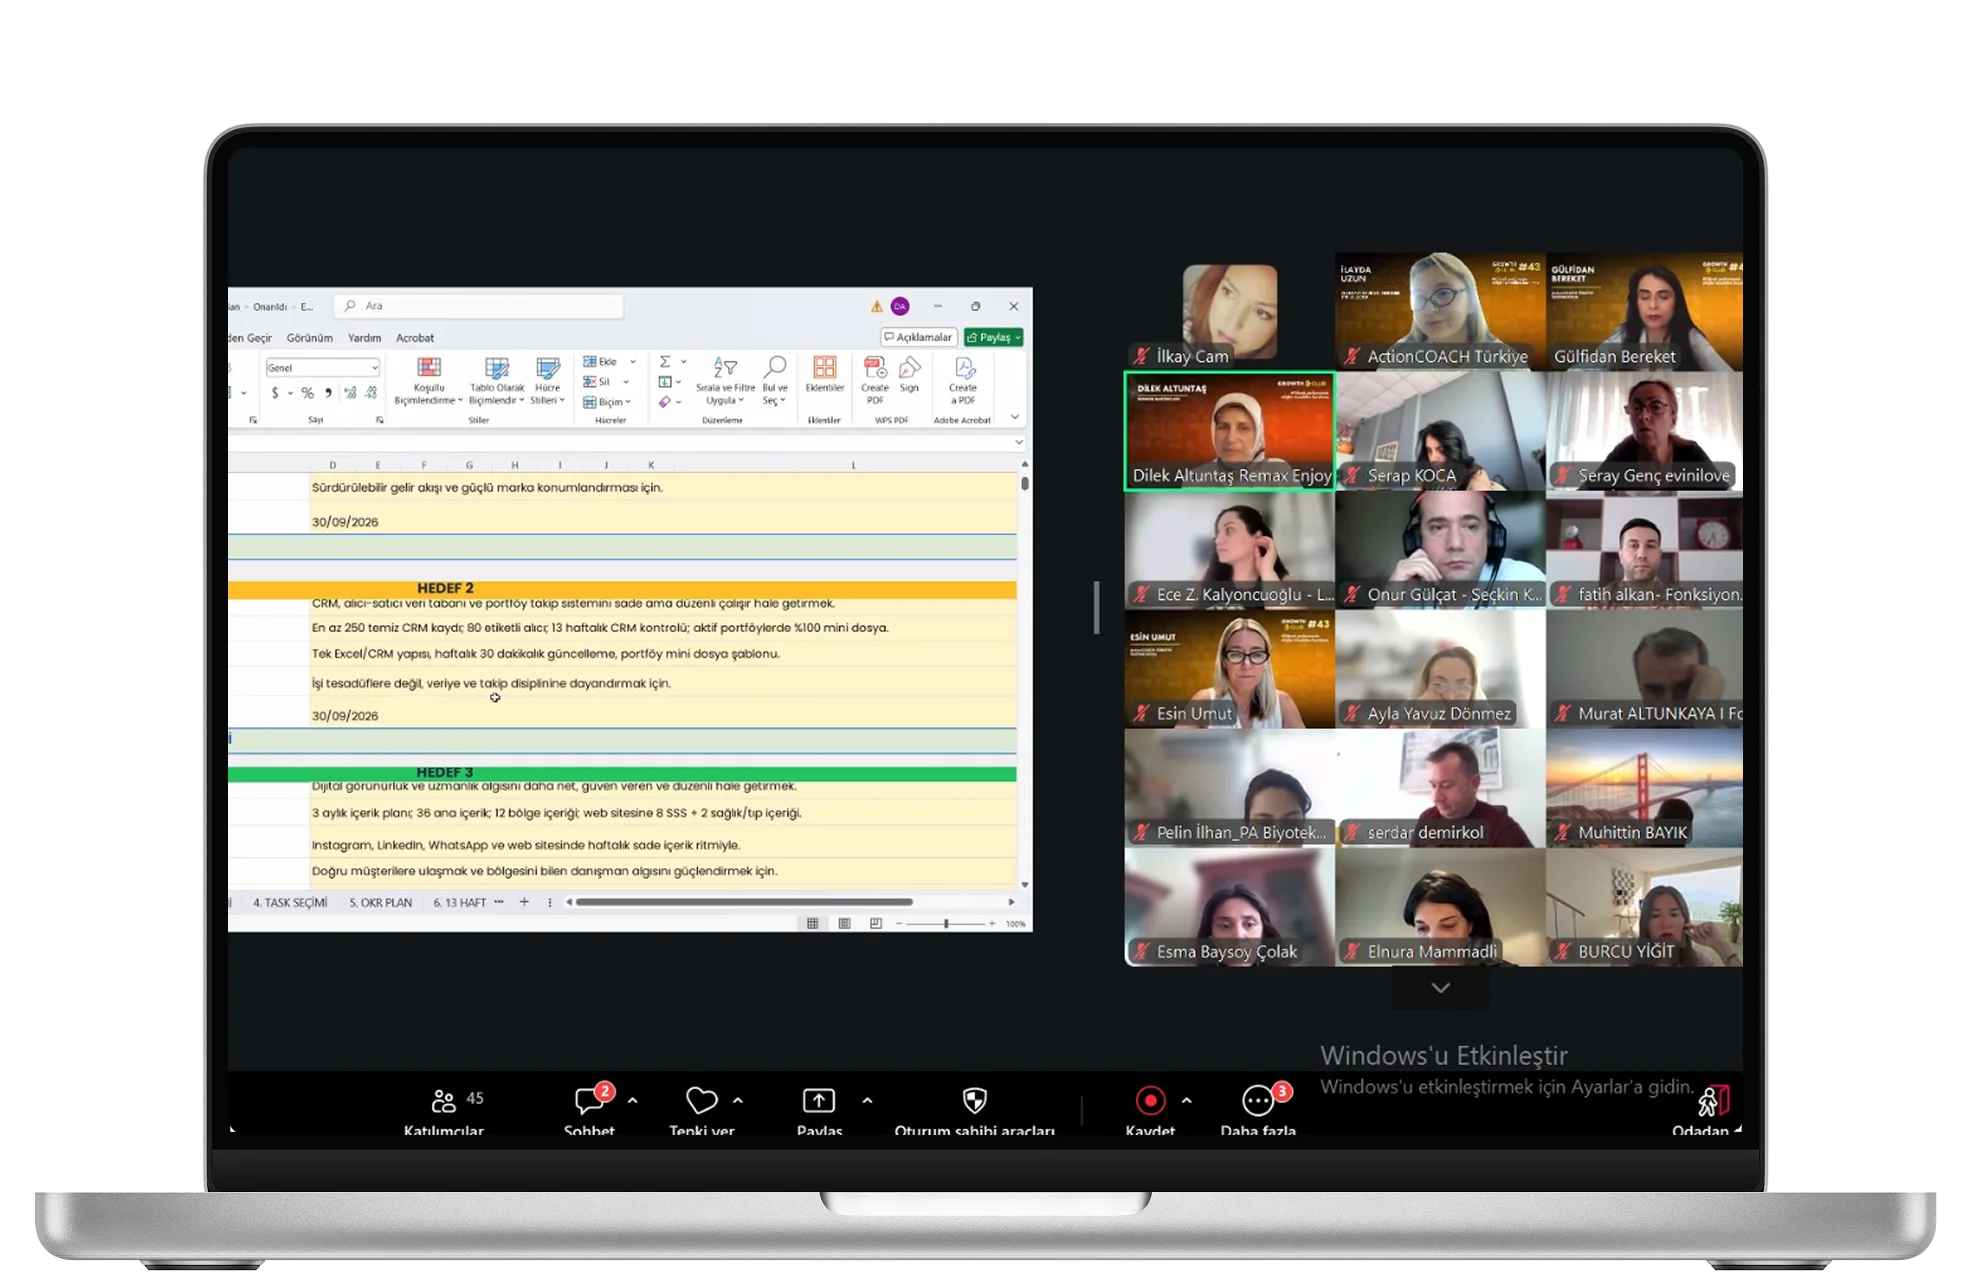Open Hücre Stilleri cell styles

(x=548, y=381)
